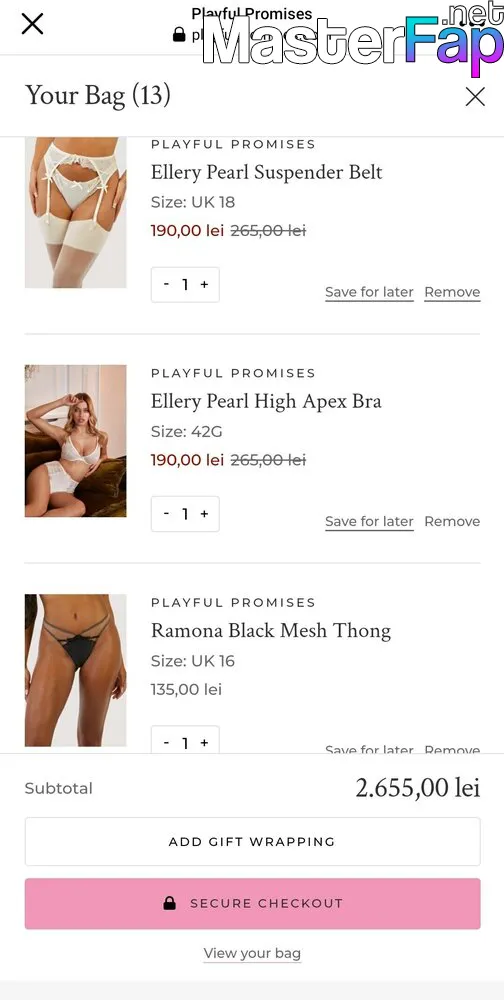This screenshot has width=504, height=1000.
Task: Follow the View your bag link
Action: click(252, 953)
